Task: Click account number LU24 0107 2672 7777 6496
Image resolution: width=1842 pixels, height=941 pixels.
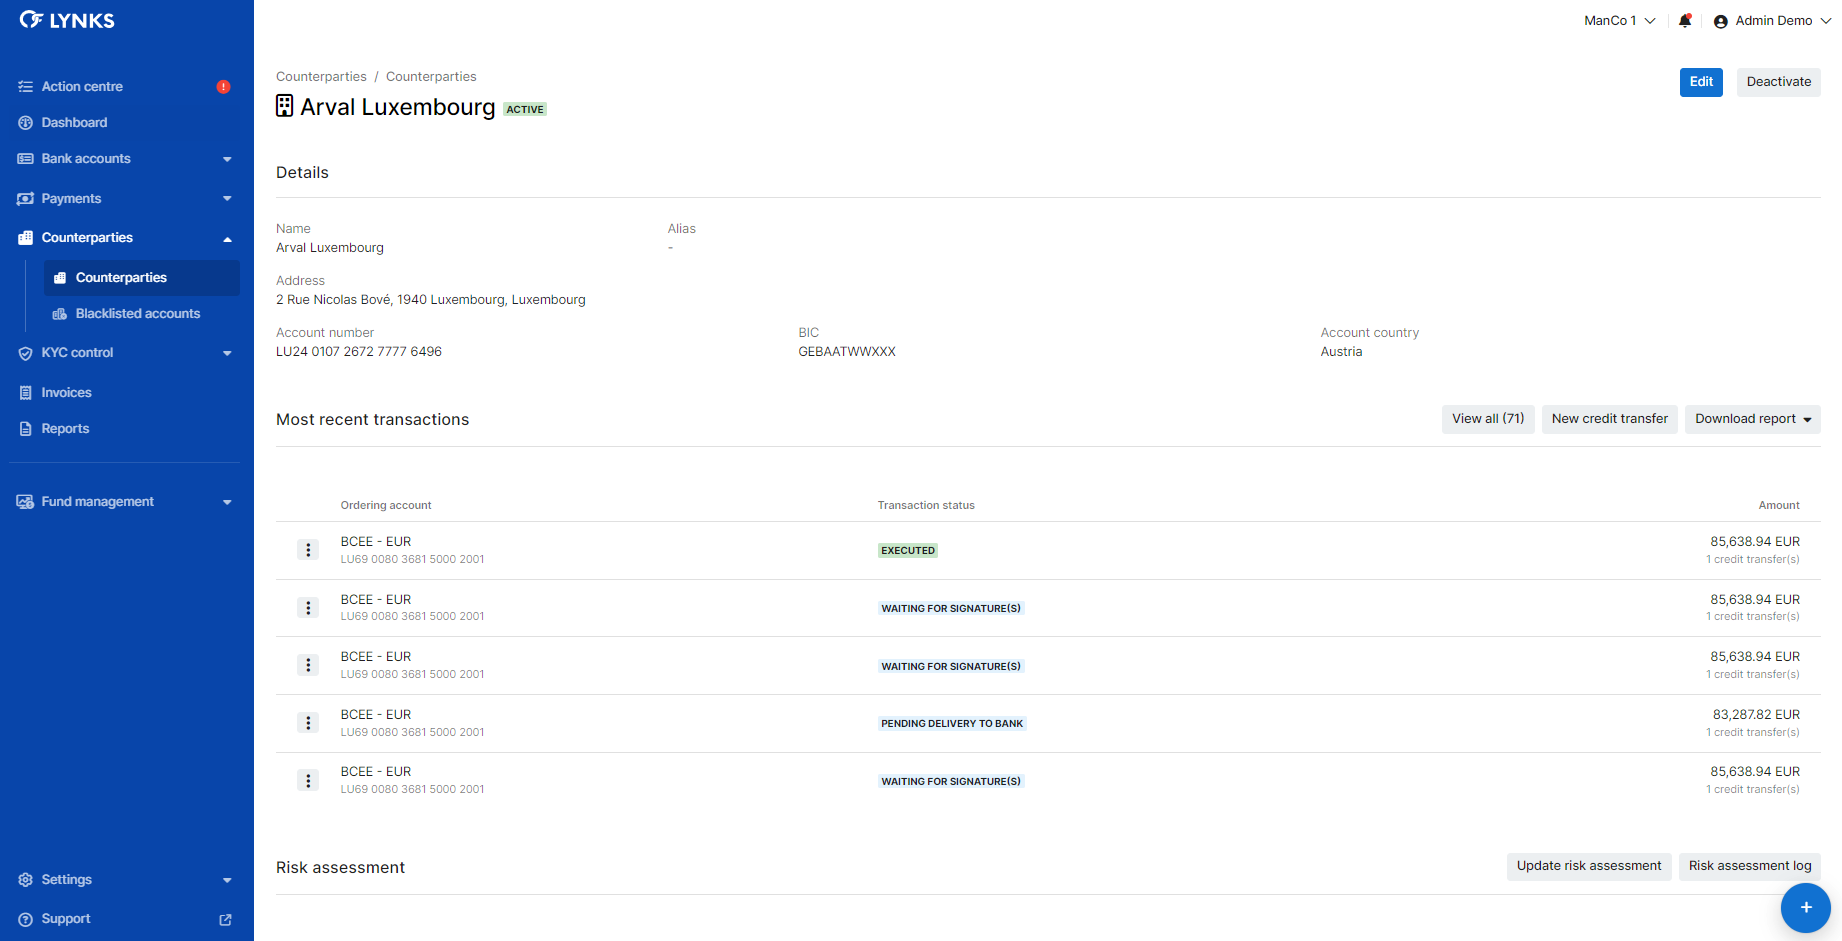Action: click(359, 352)
